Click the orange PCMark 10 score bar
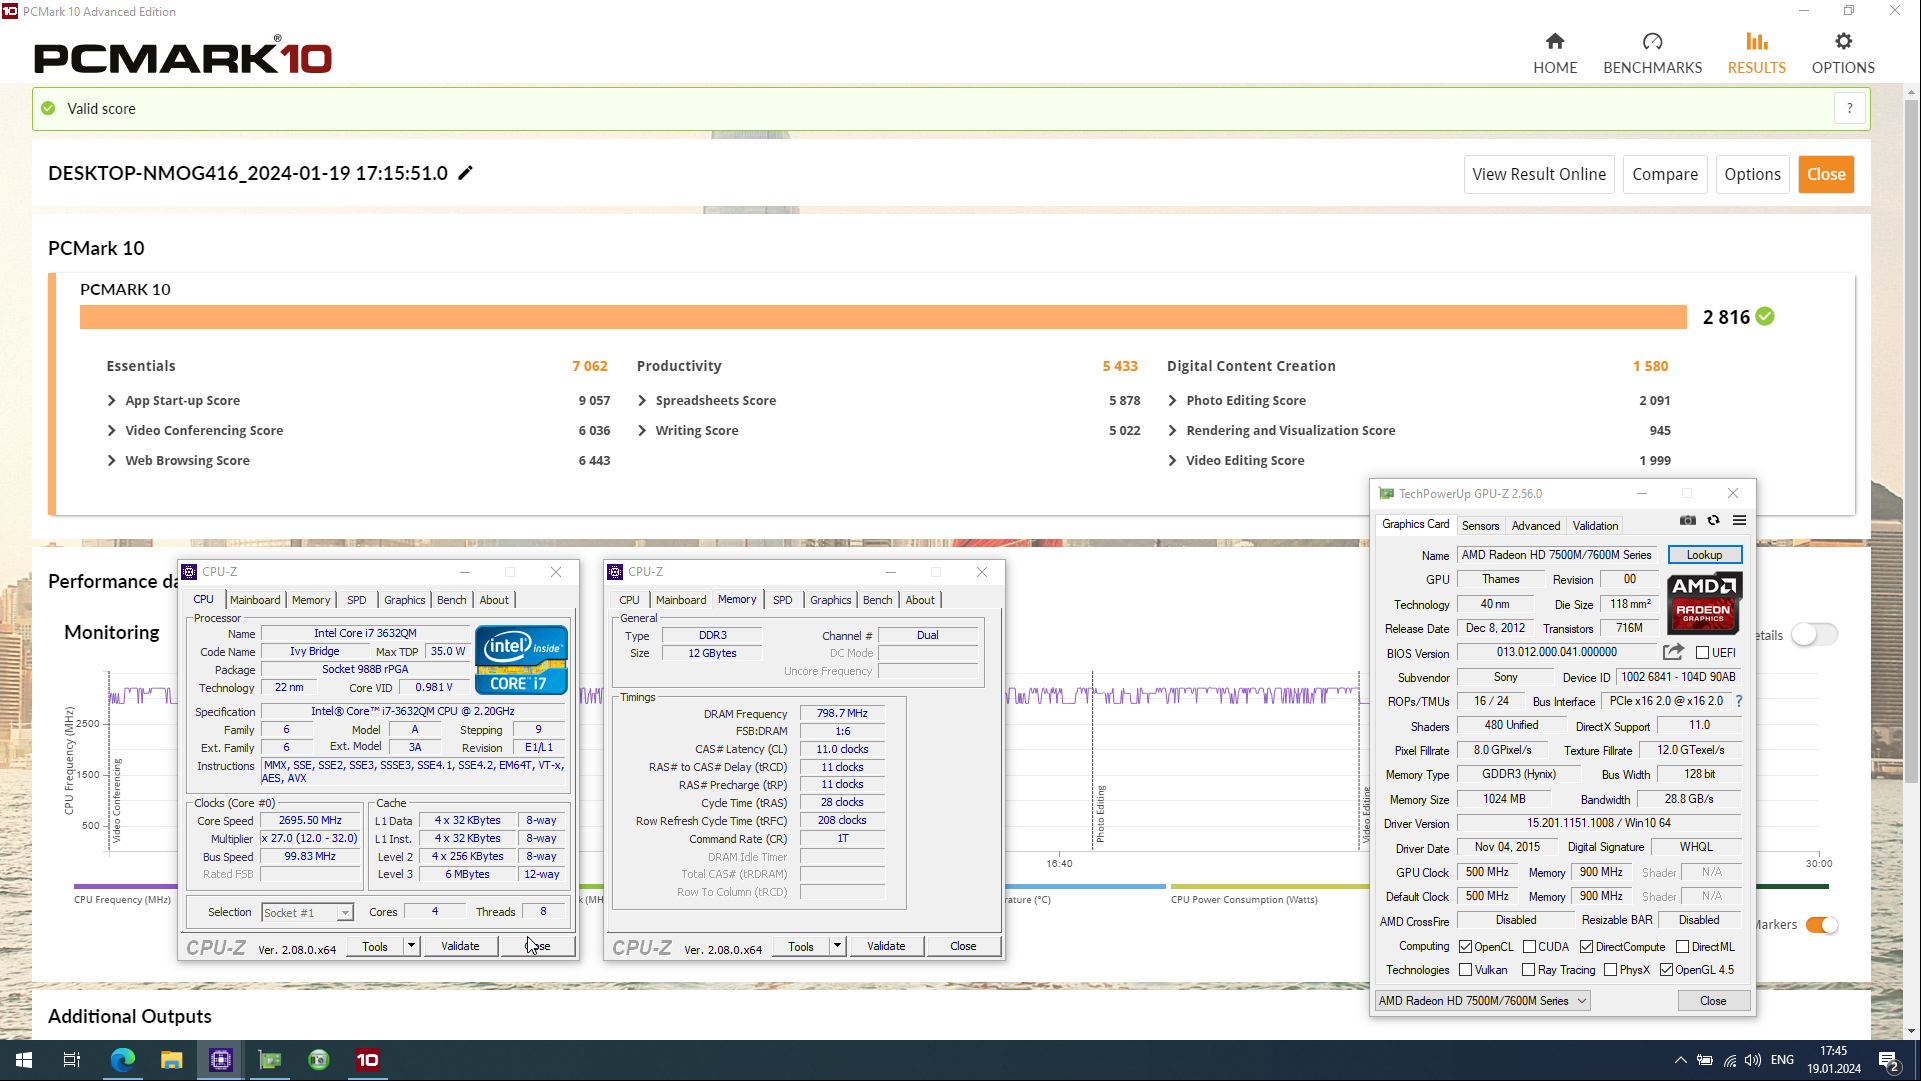Viewport: 1921px width, 1081px height. click(x=883, y=317)
